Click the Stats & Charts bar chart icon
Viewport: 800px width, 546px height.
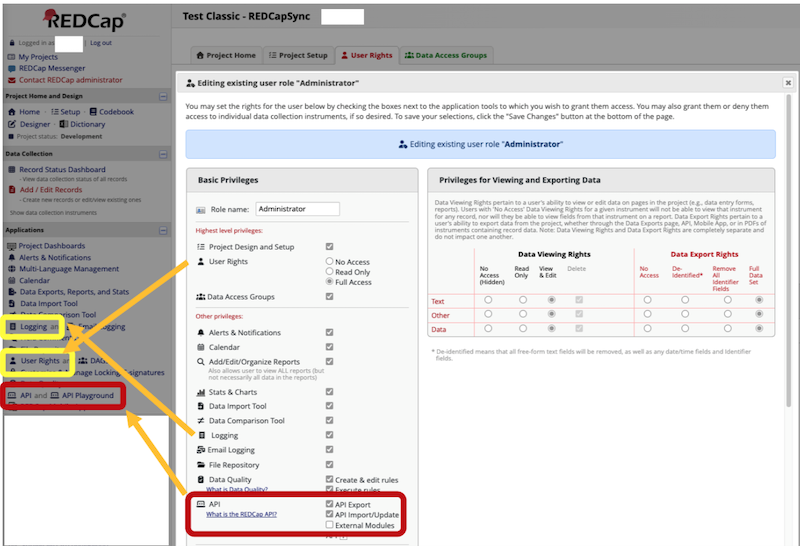[201, 392]
